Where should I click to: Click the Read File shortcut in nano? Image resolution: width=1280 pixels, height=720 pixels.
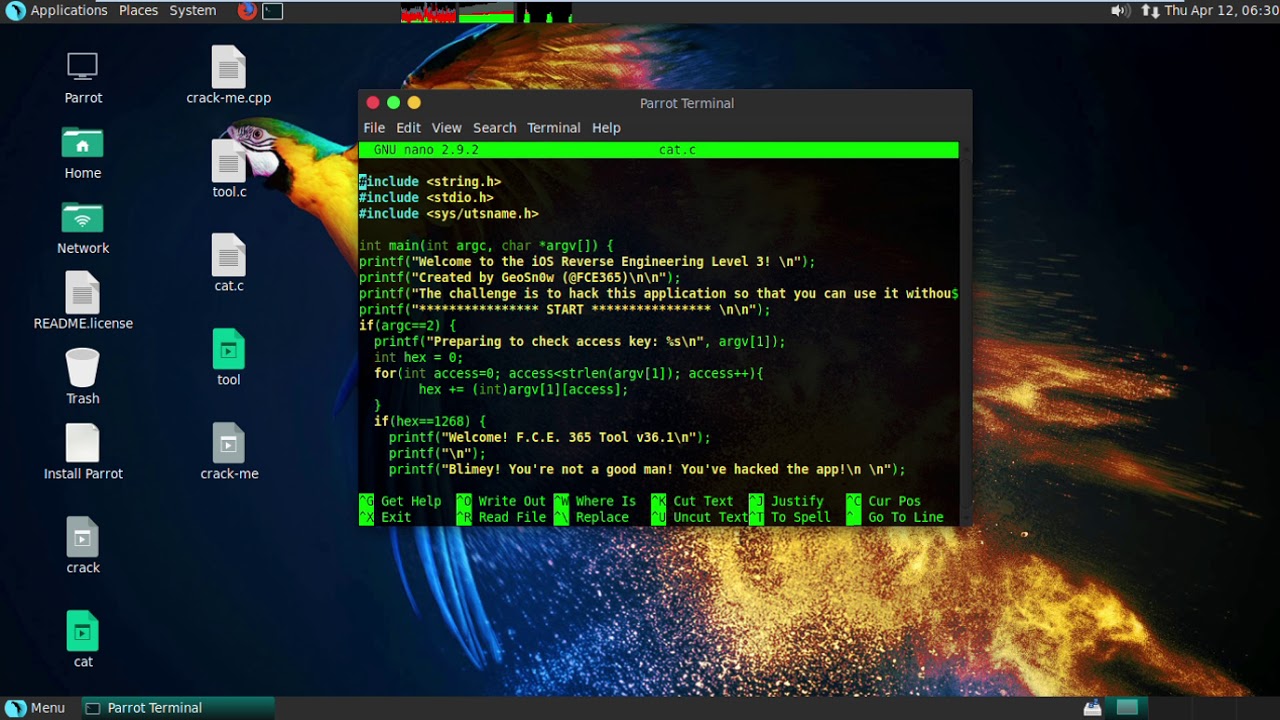501,517
